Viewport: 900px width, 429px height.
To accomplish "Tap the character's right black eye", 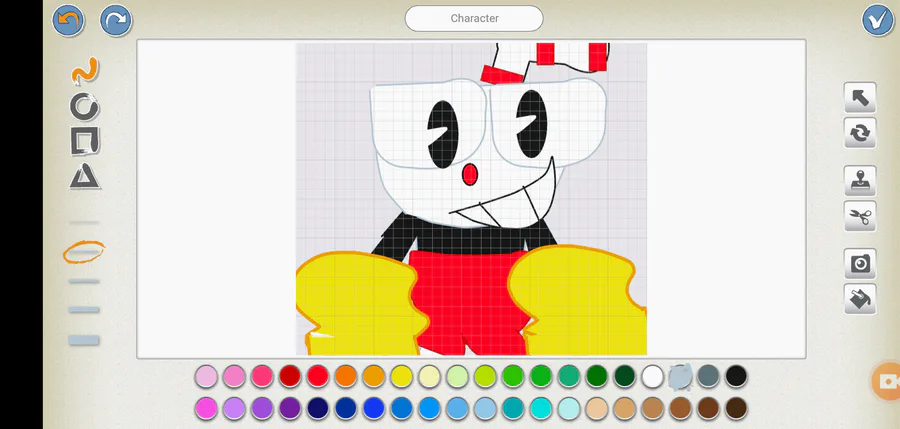I will 532,124.
